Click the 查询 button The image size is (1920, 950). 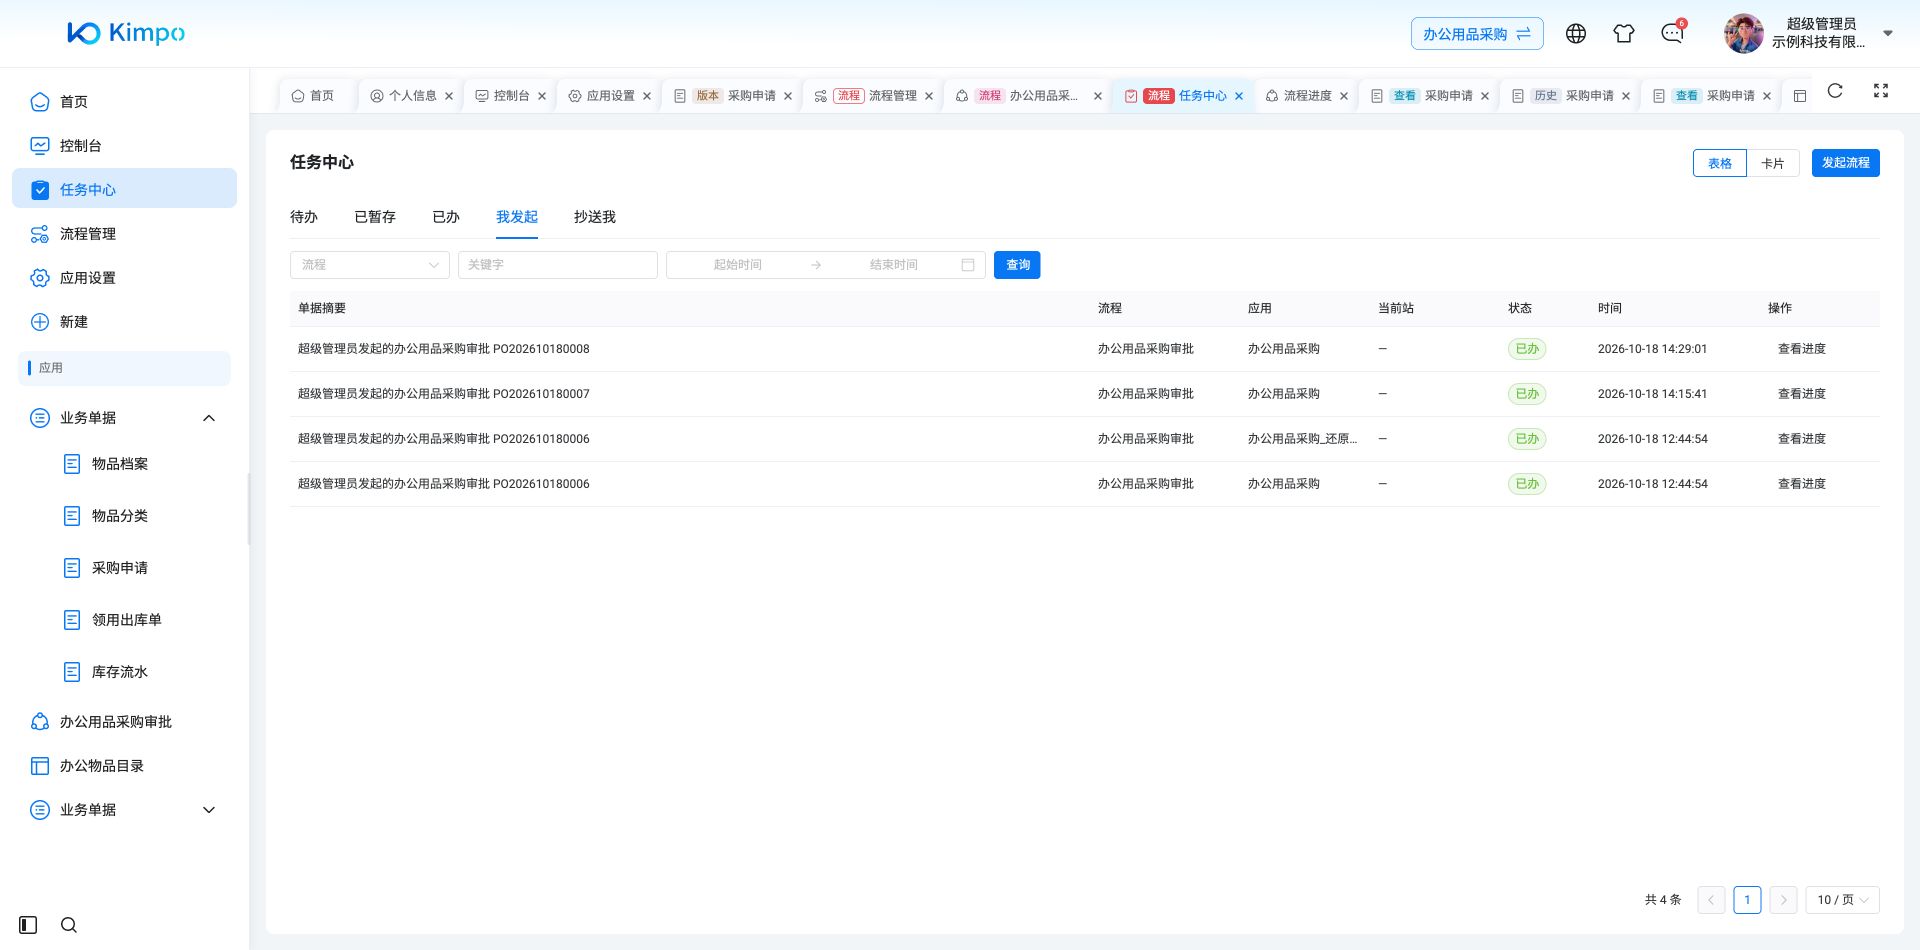click(1017, 265)
